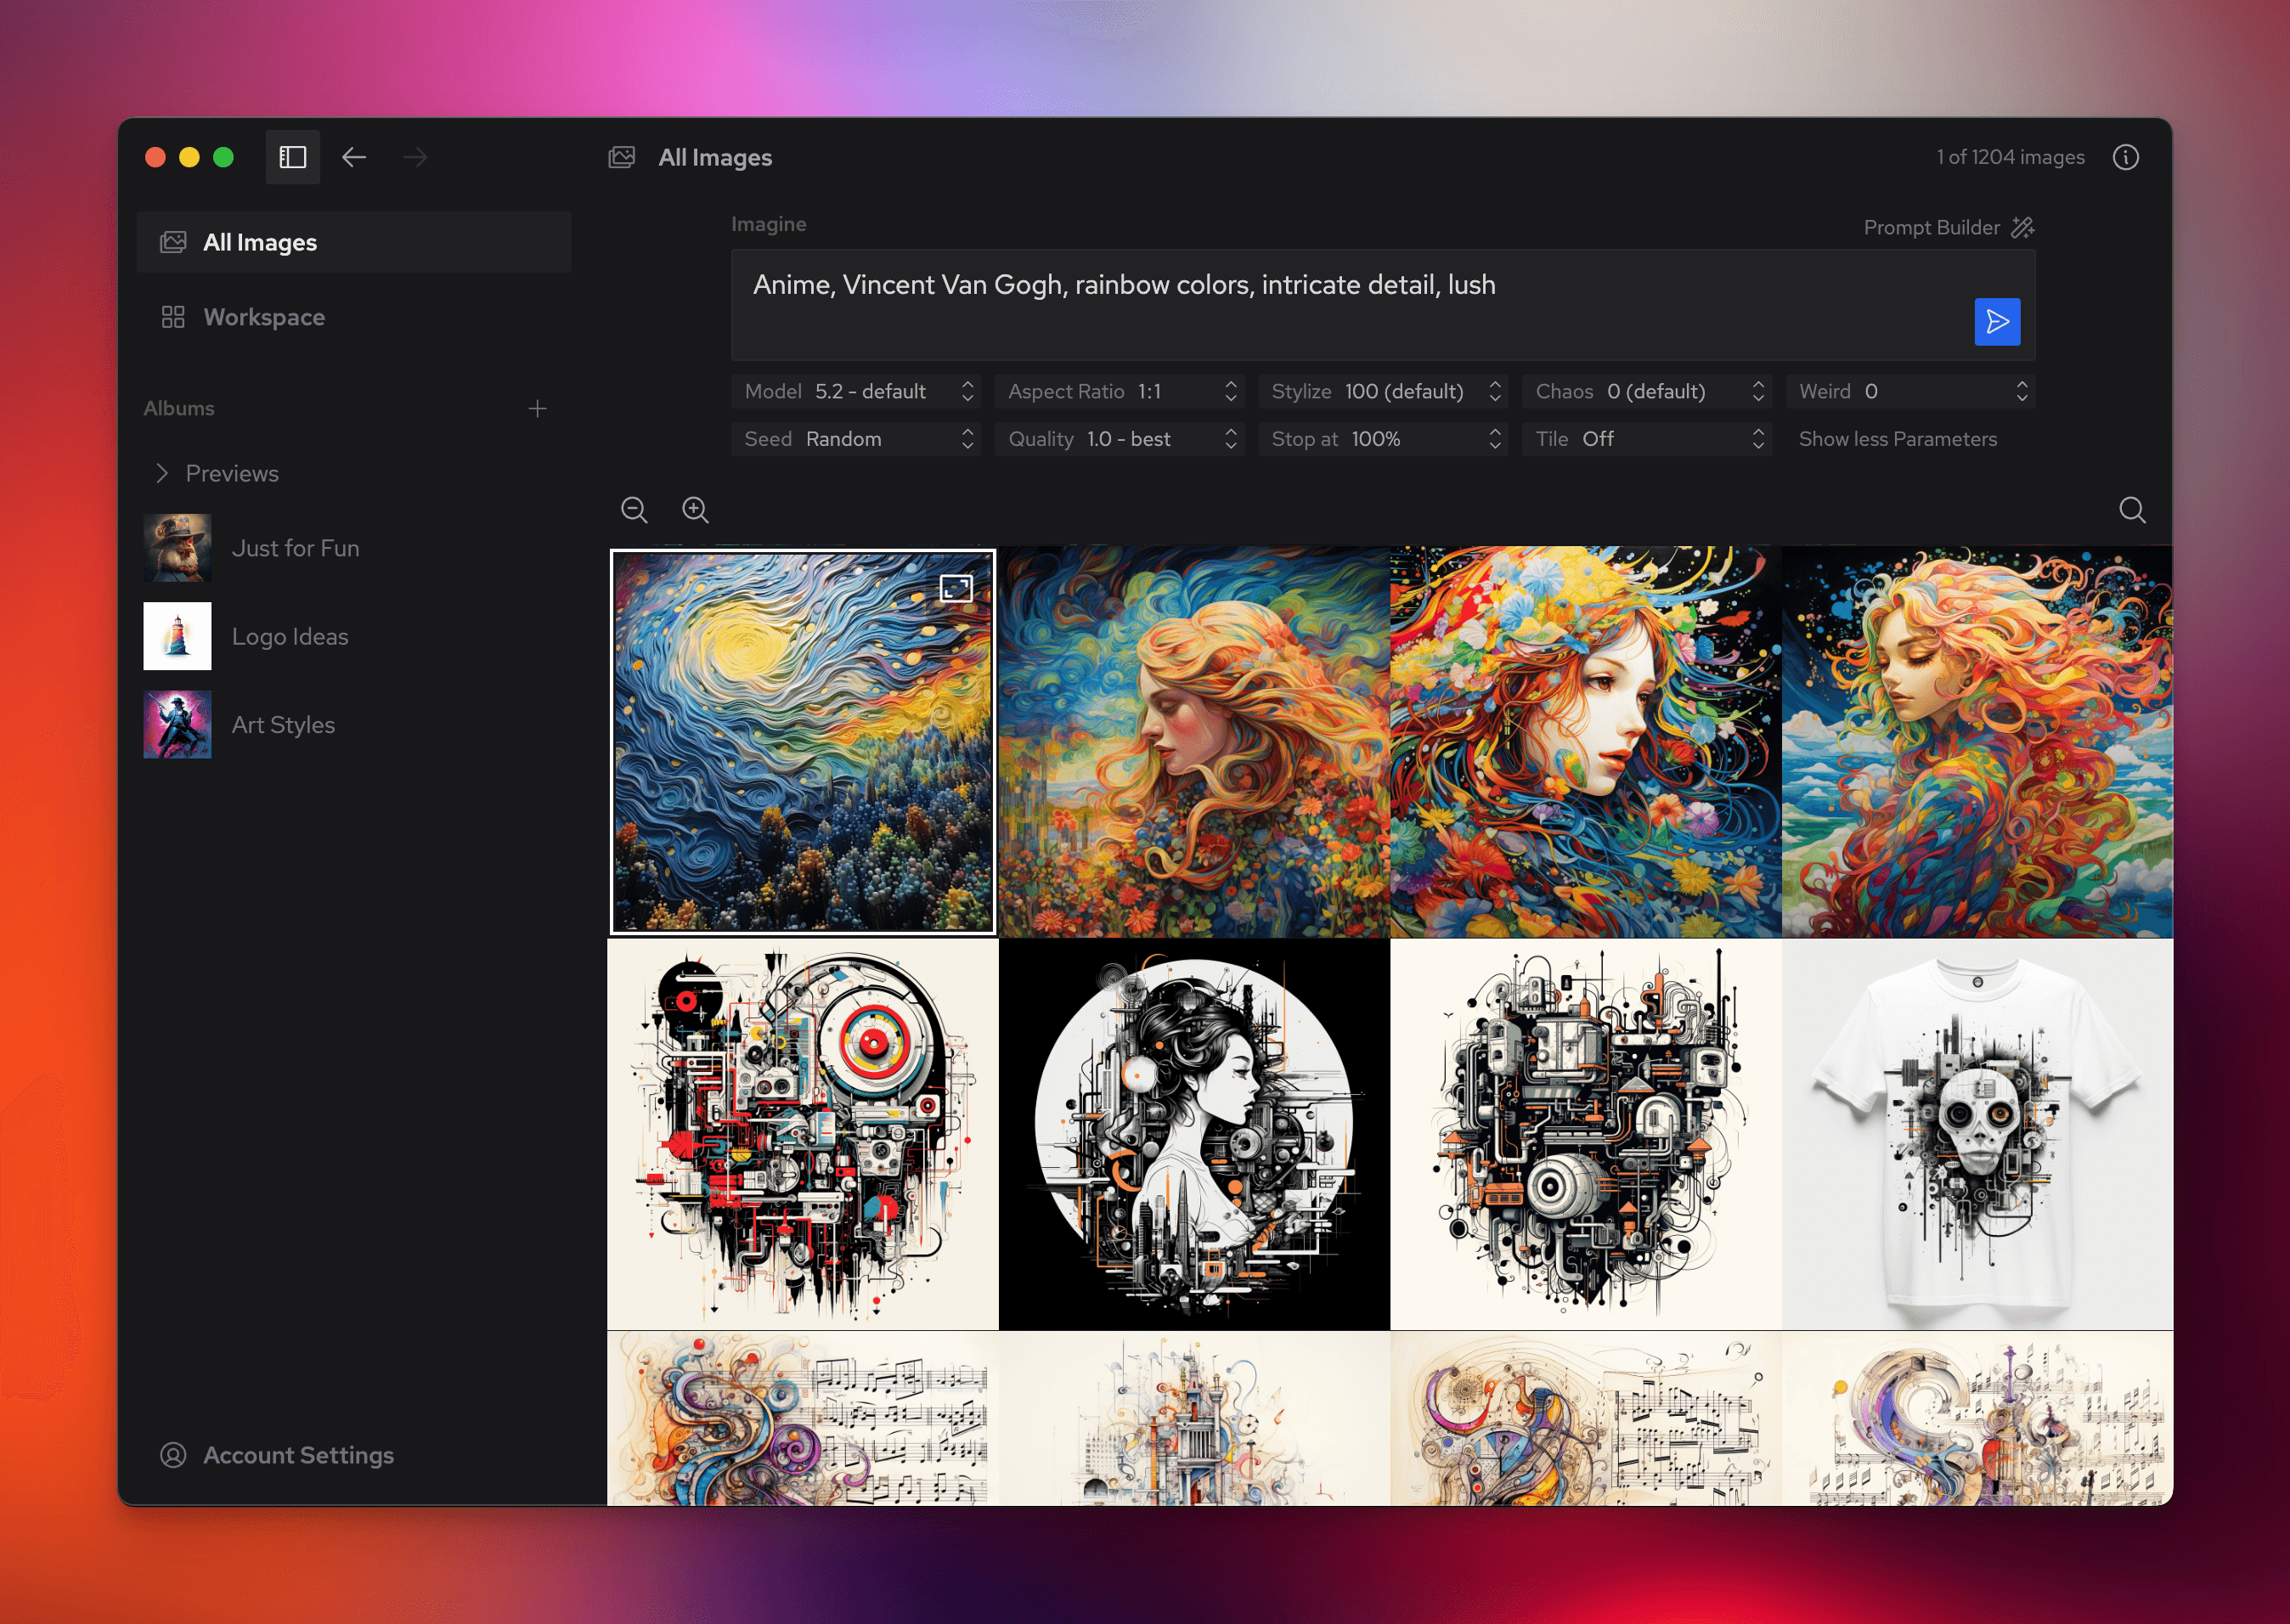Toggle the Tile Off selector

[1647, 439]
